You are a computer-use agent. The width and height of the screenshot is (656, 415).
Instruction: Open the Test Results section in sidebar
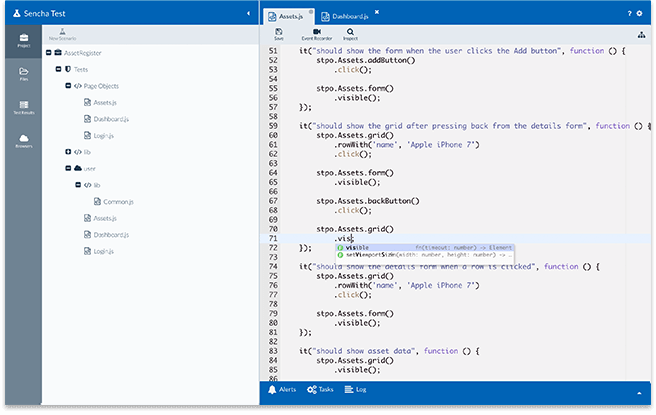[23, 108]
